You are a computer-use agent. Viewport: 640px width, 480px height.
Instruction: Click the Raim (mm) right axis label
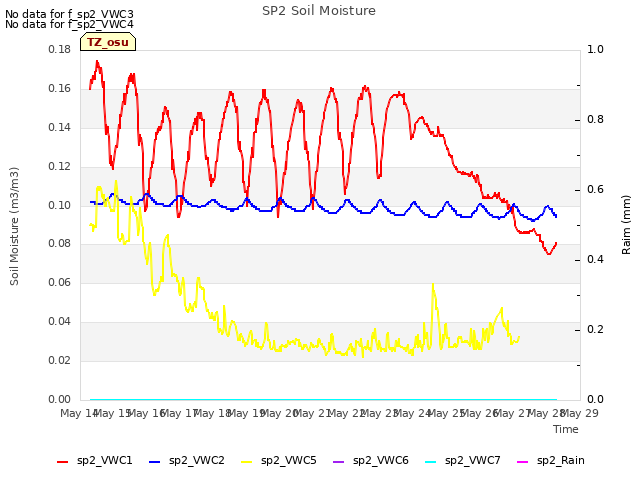coord(626,225)
